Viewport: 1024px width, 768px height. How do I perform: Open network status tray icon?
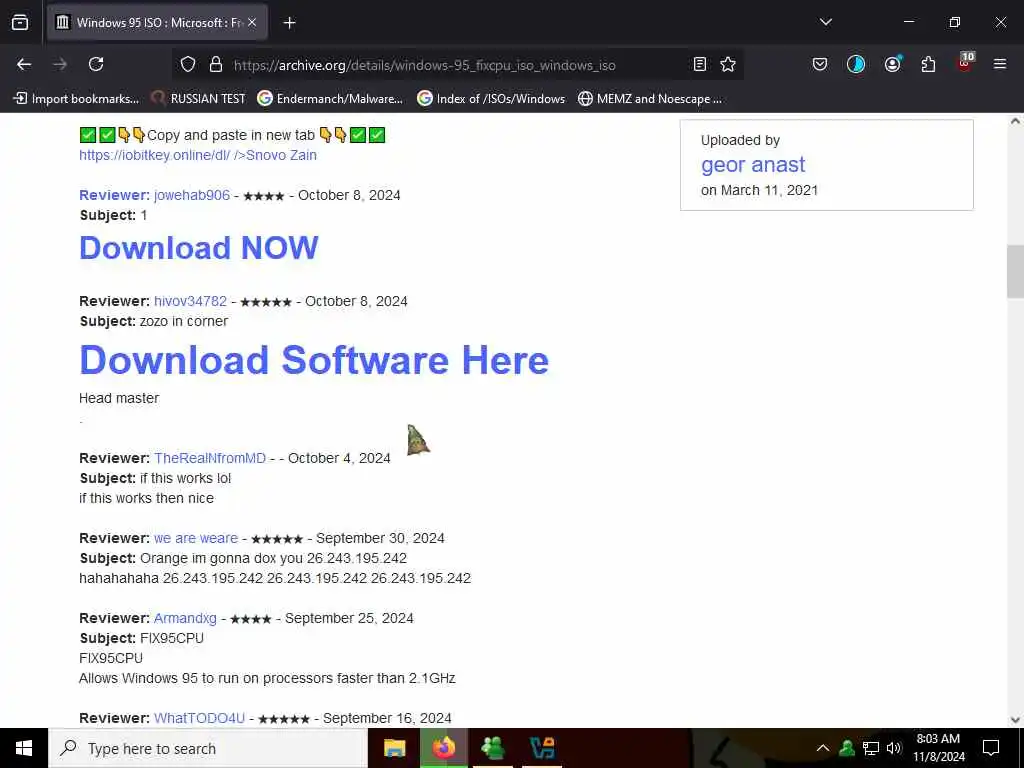tap(871, 748)
